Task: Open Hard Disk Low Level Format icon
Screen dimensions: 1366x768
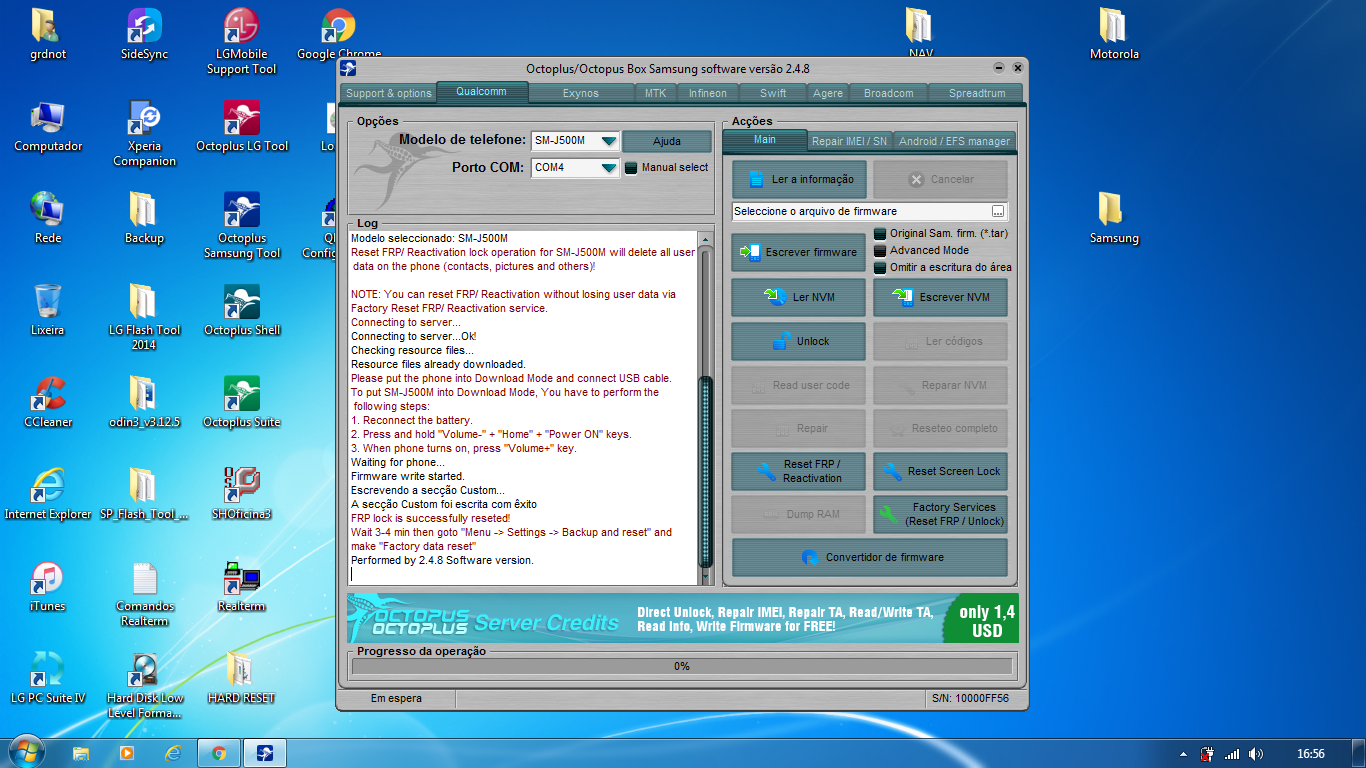Action: click(x=144, y=685)
